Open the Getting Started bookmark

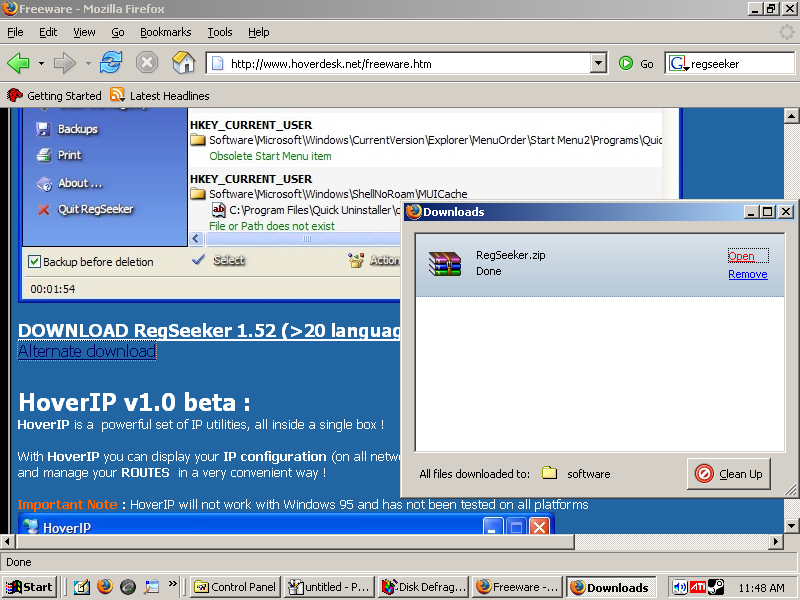55,96
